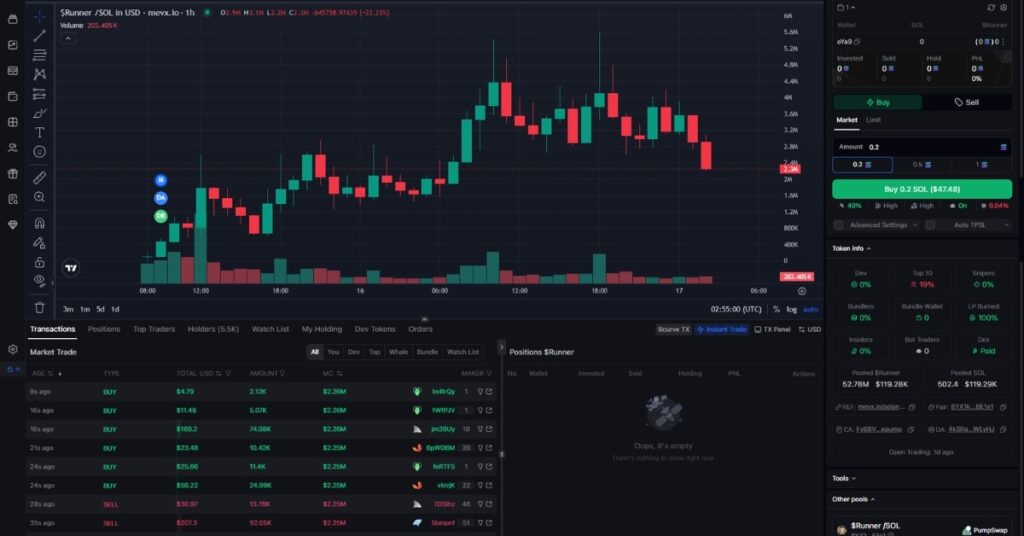
Task: Open the horizontal lines tool group
Action: pos(39,55)
